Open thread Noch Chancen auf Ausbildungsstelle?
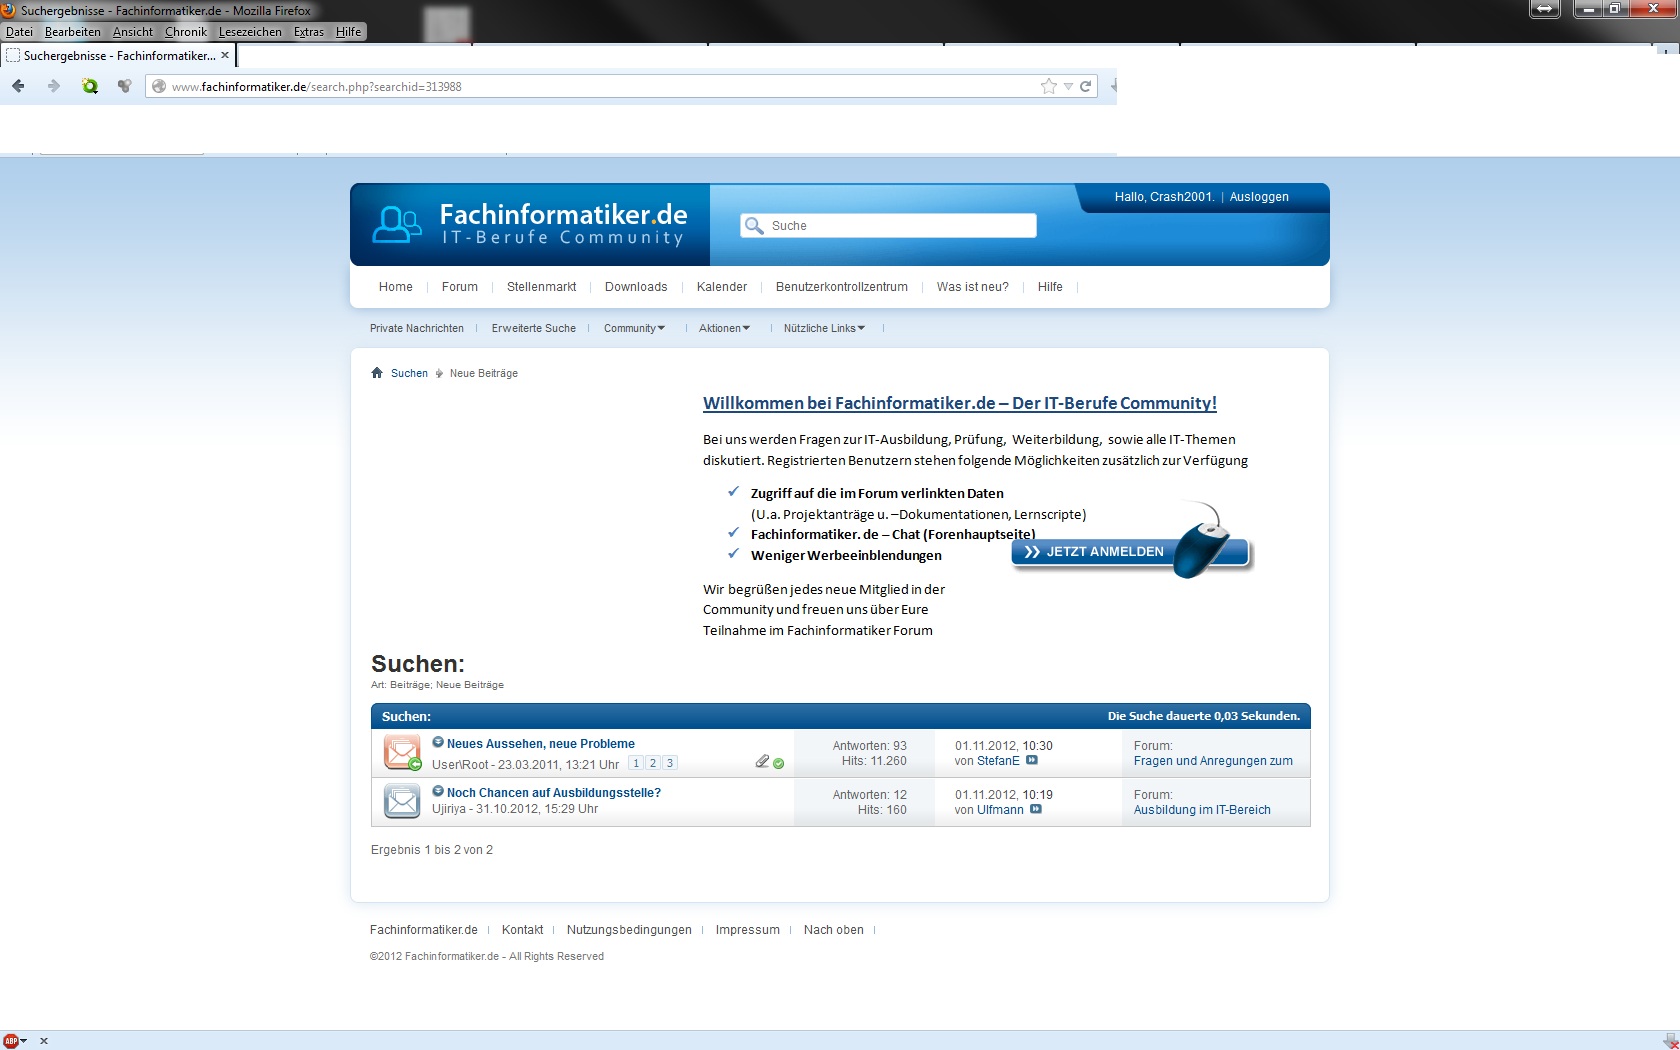Screen dimensions: 1680x1050 [554, 793]
